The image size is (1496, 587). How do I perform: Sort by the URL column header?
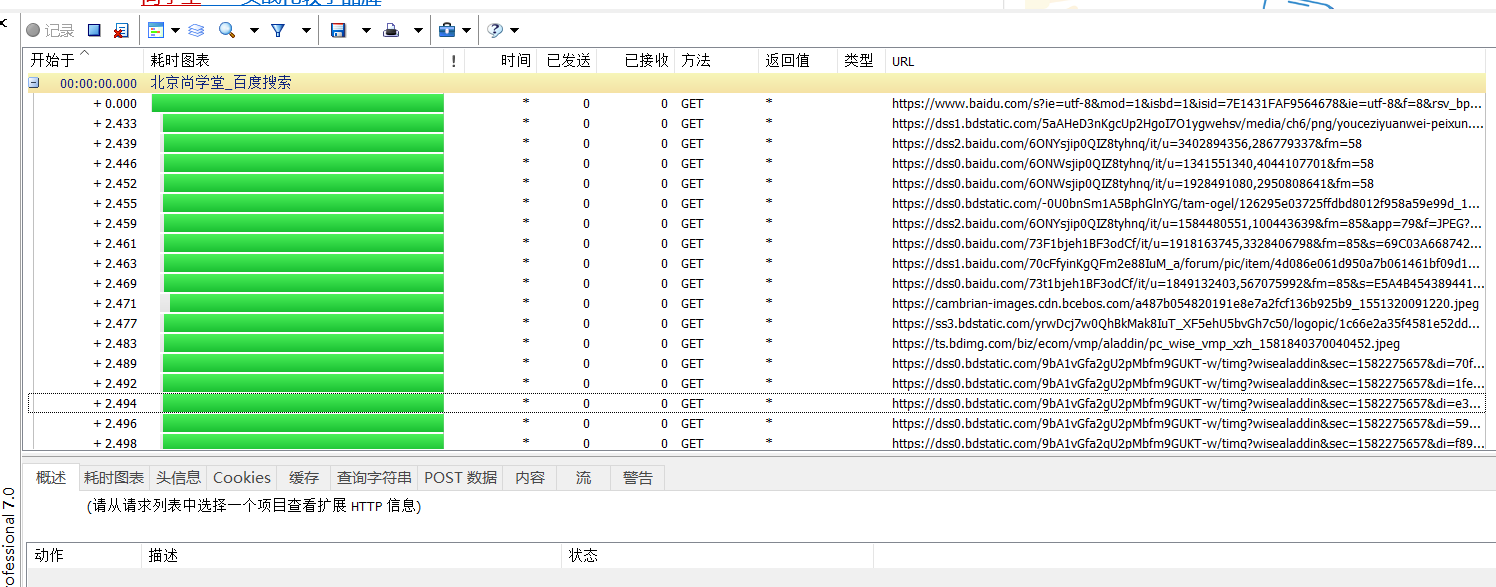pyautogui.click(x=1186, y=61)
